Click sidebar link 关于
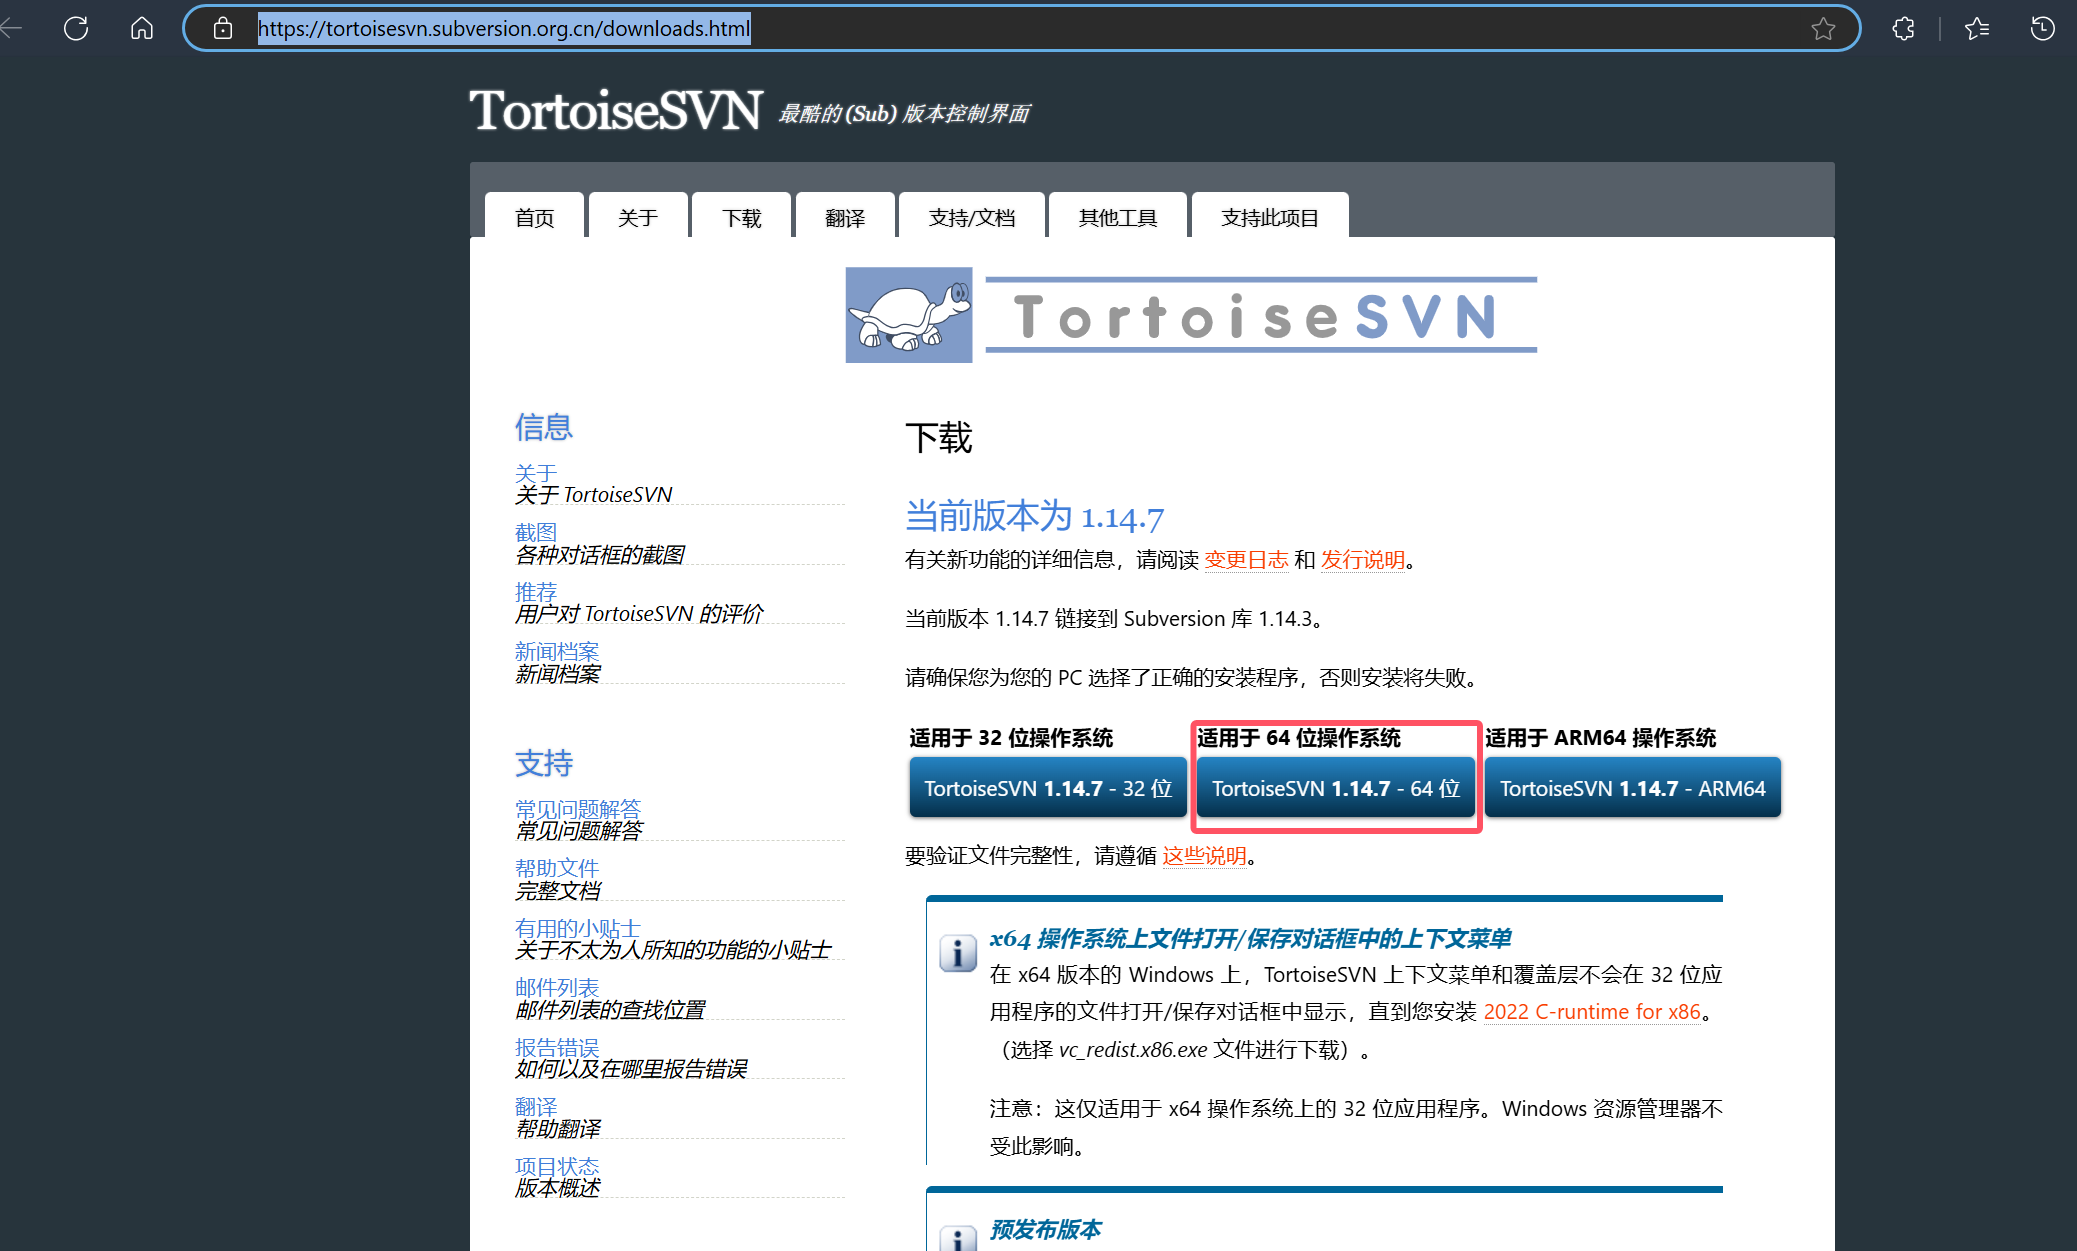Viewport: 2077px width, 1251px height. pyautogui.click(x=536, y=473)
